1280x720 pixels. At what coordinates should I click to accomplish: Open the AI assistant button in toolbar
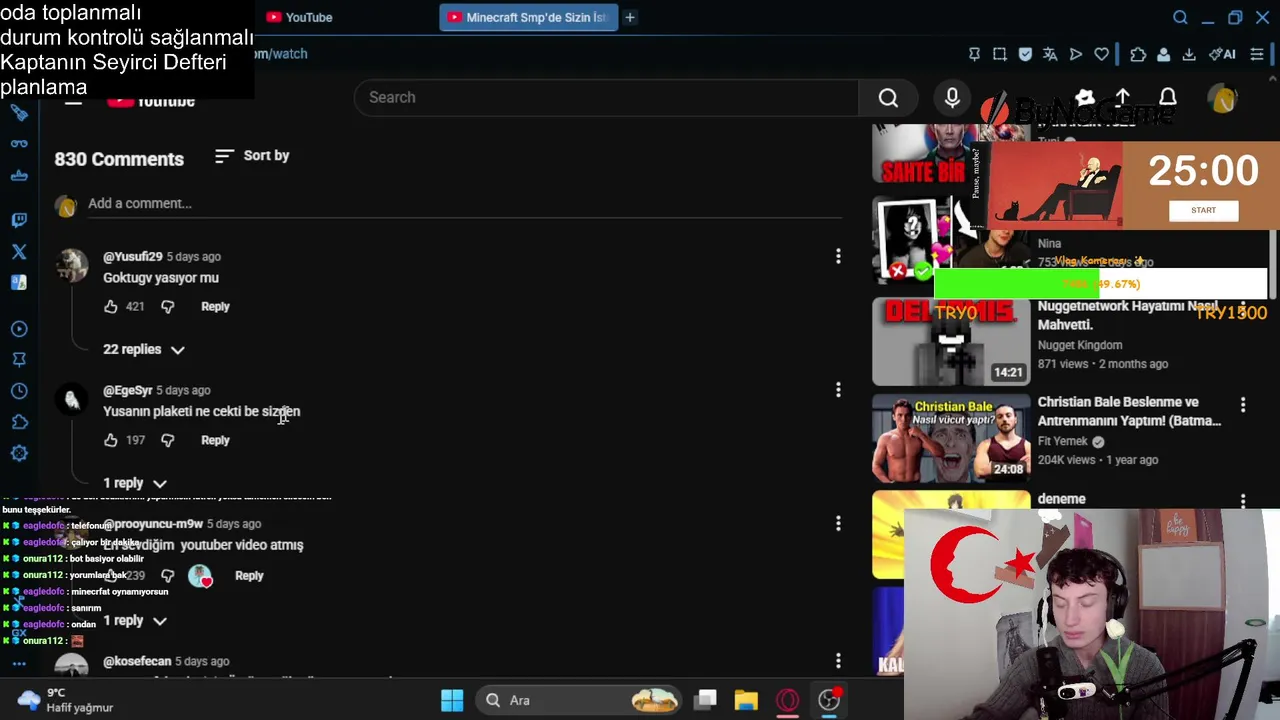(1222, 54)
